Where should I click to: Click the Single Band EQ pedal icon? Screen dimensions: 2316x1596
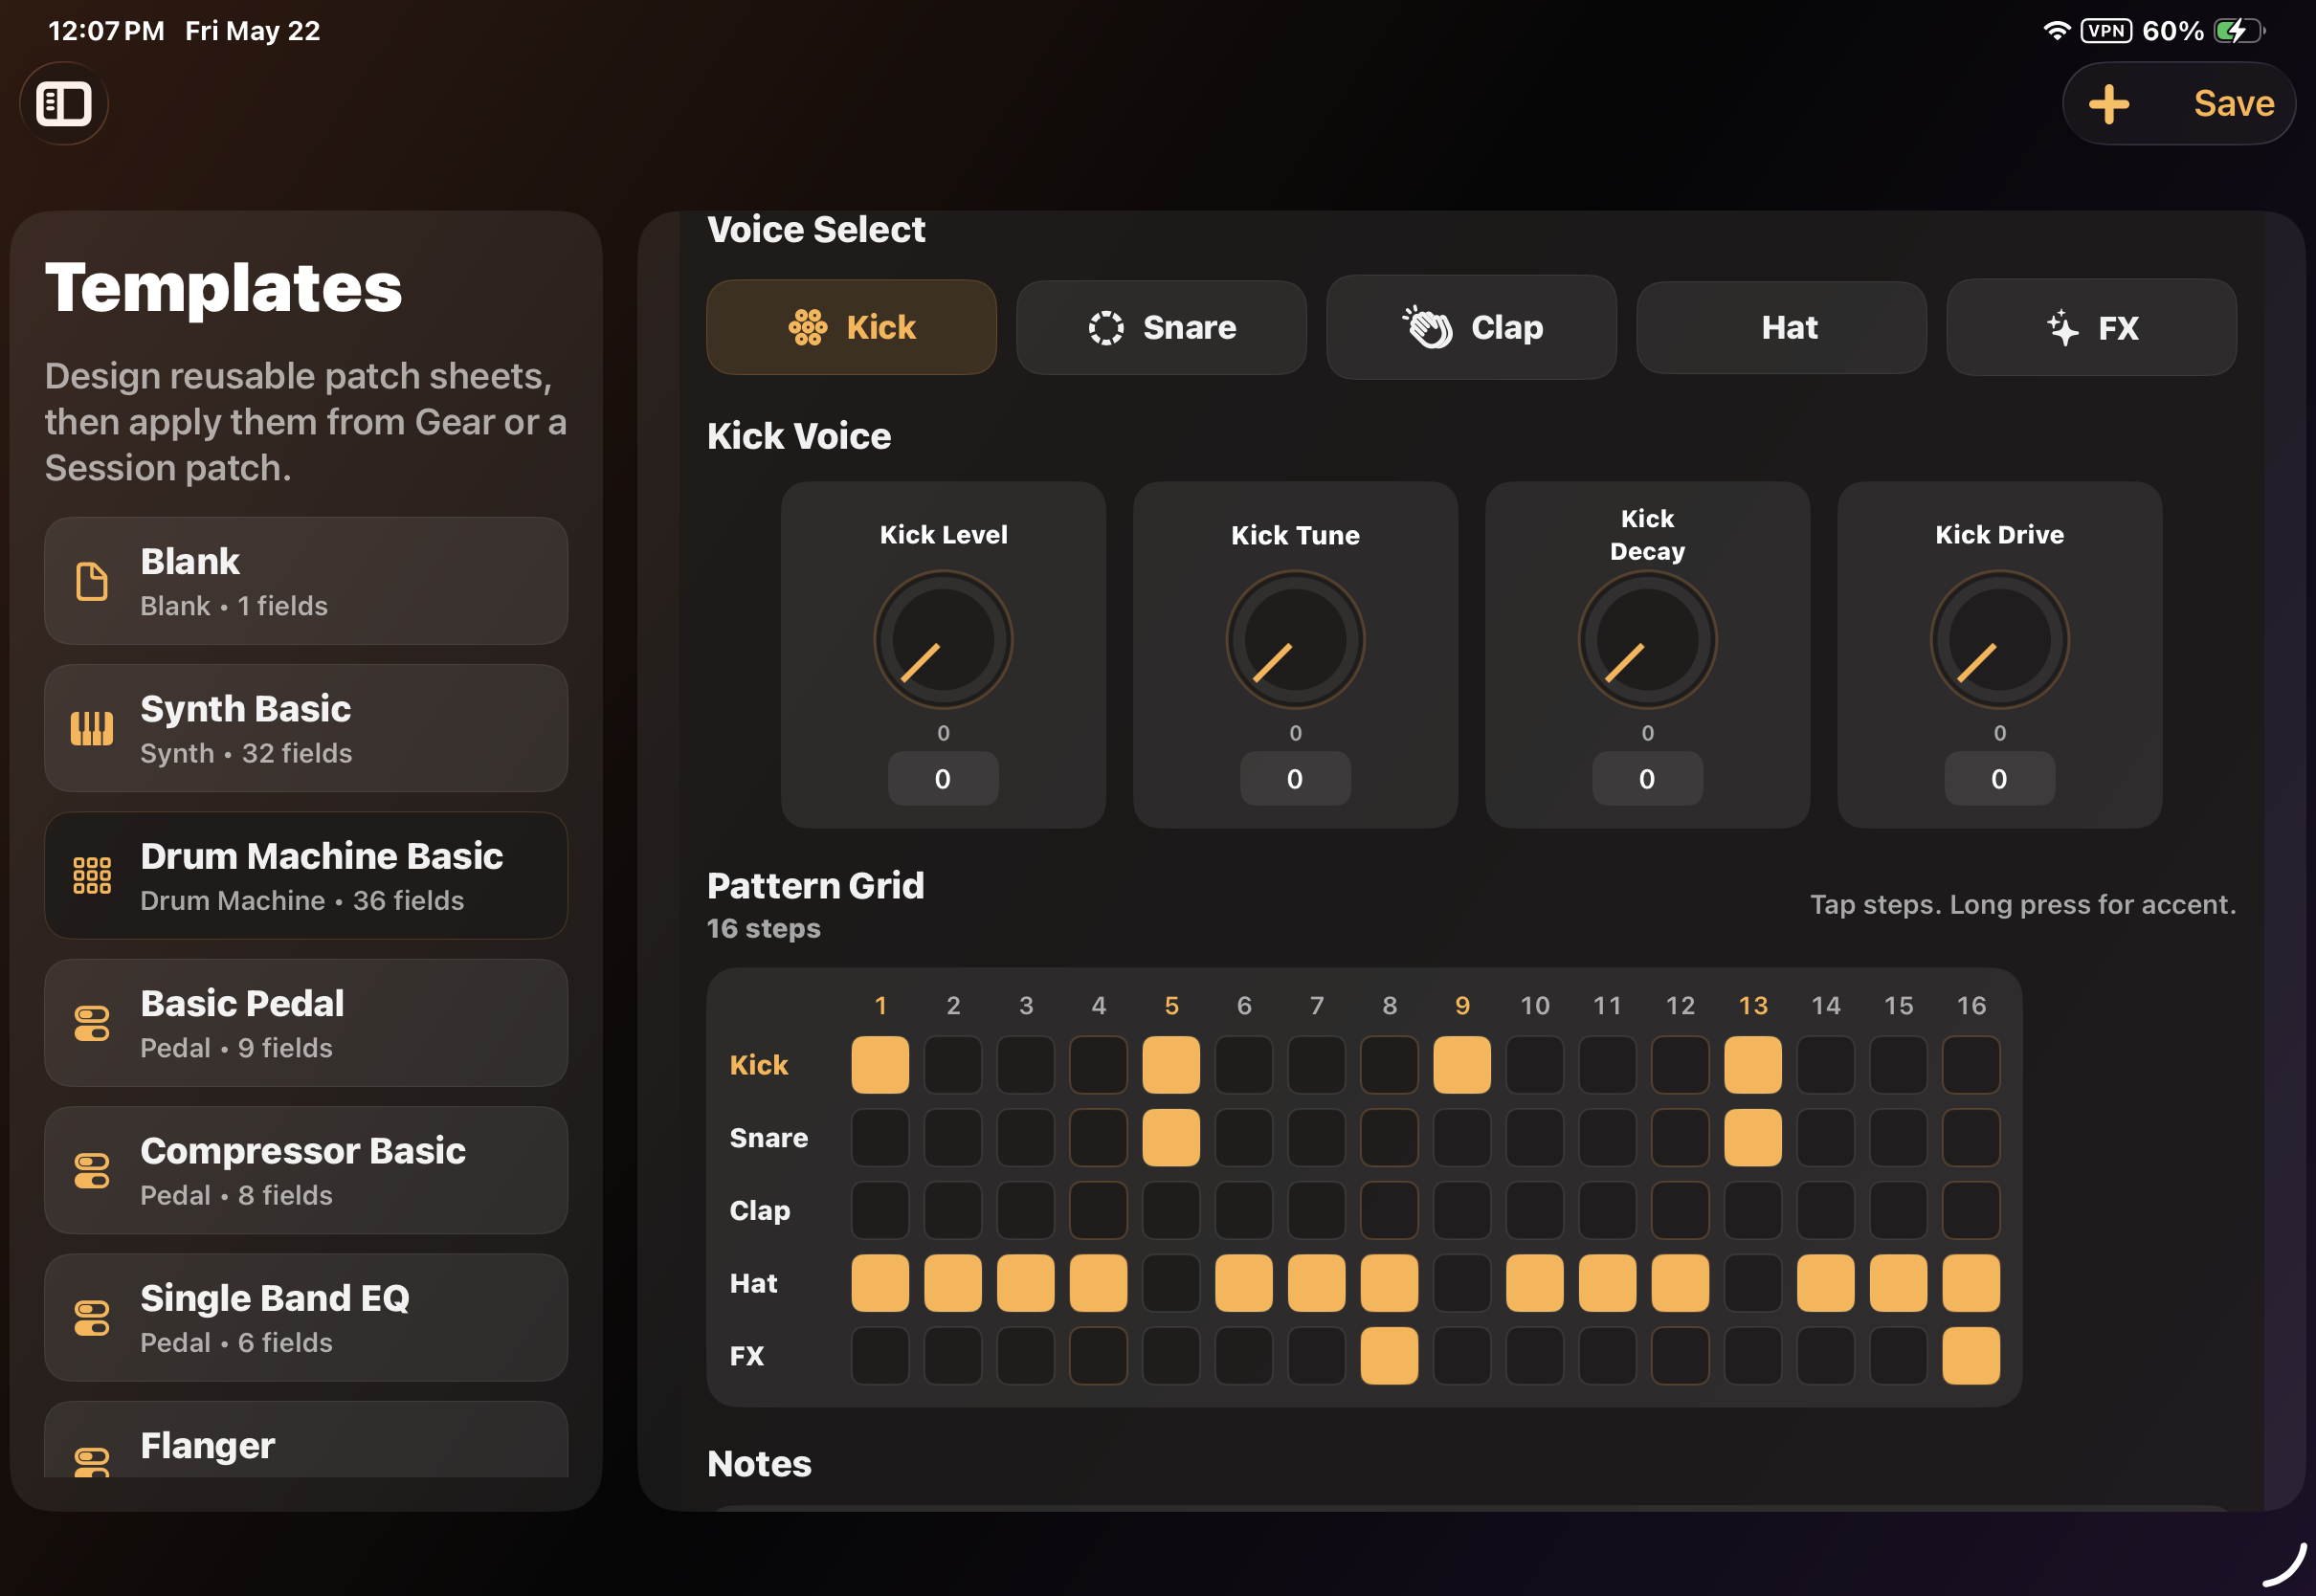pyautogui.click(x=92, y=1318)
